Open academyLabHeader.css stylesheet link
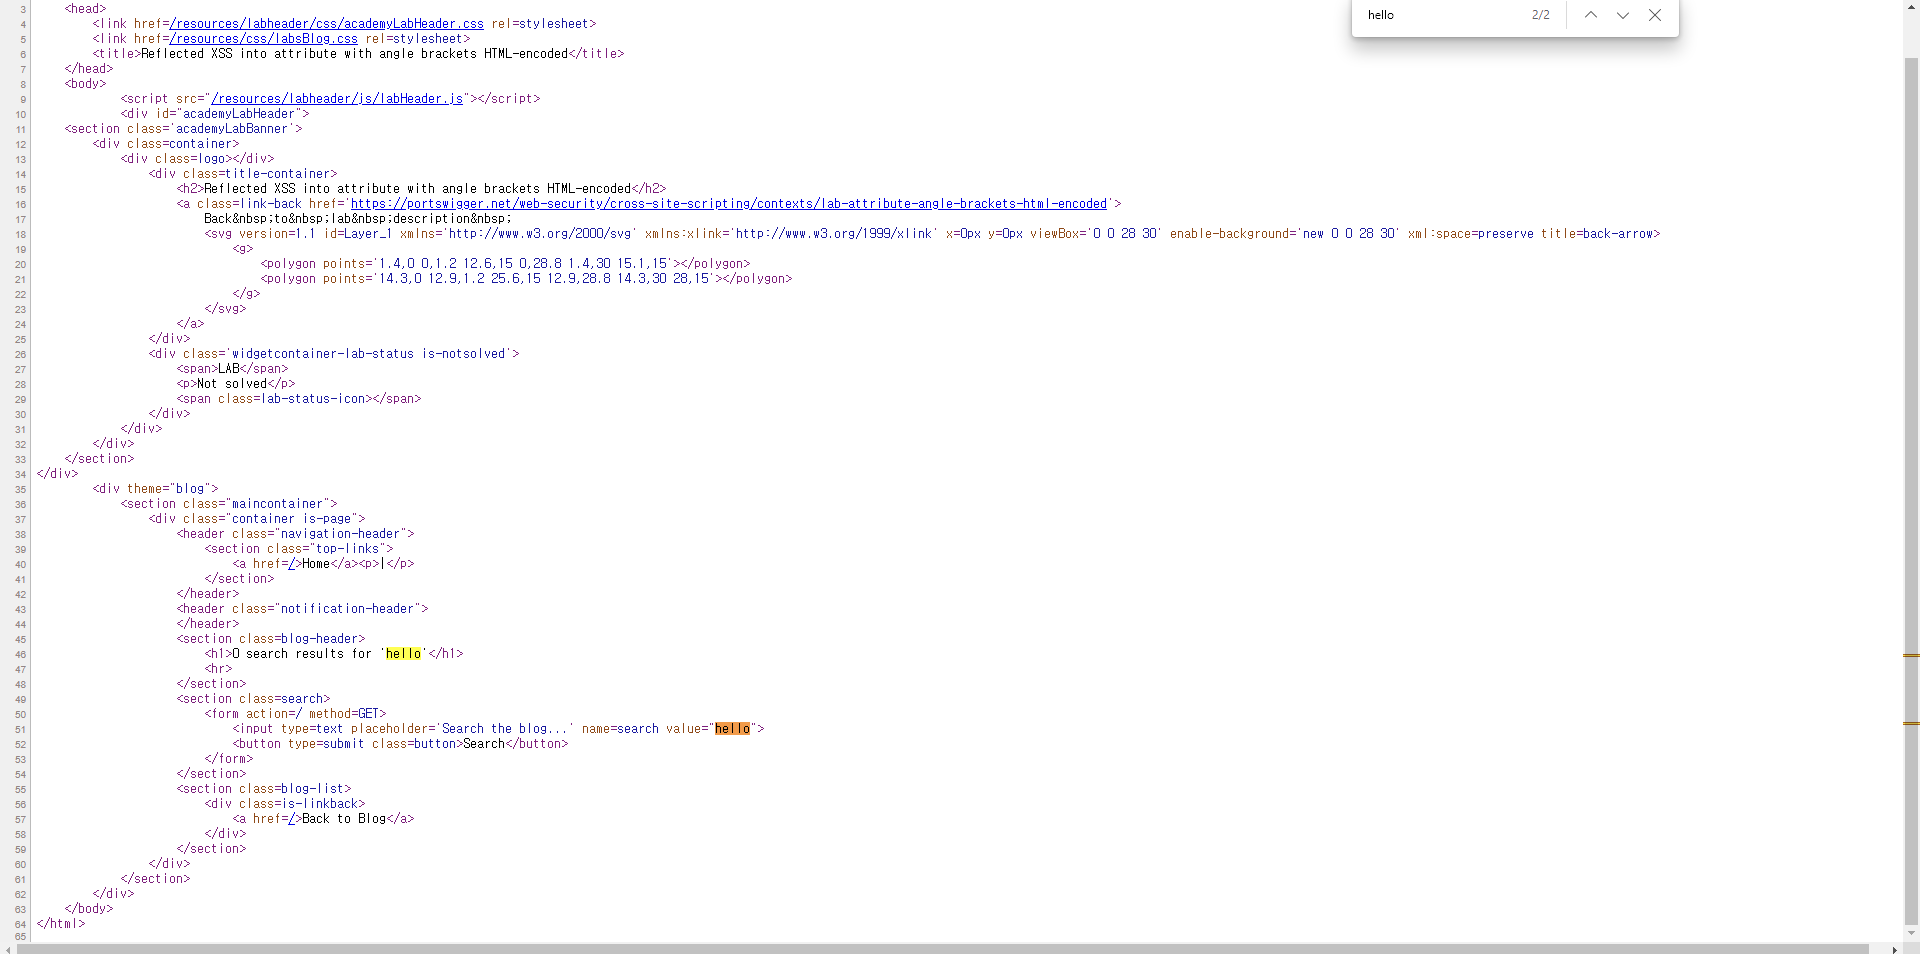1920x954 pixels. [x=326, y=24]
